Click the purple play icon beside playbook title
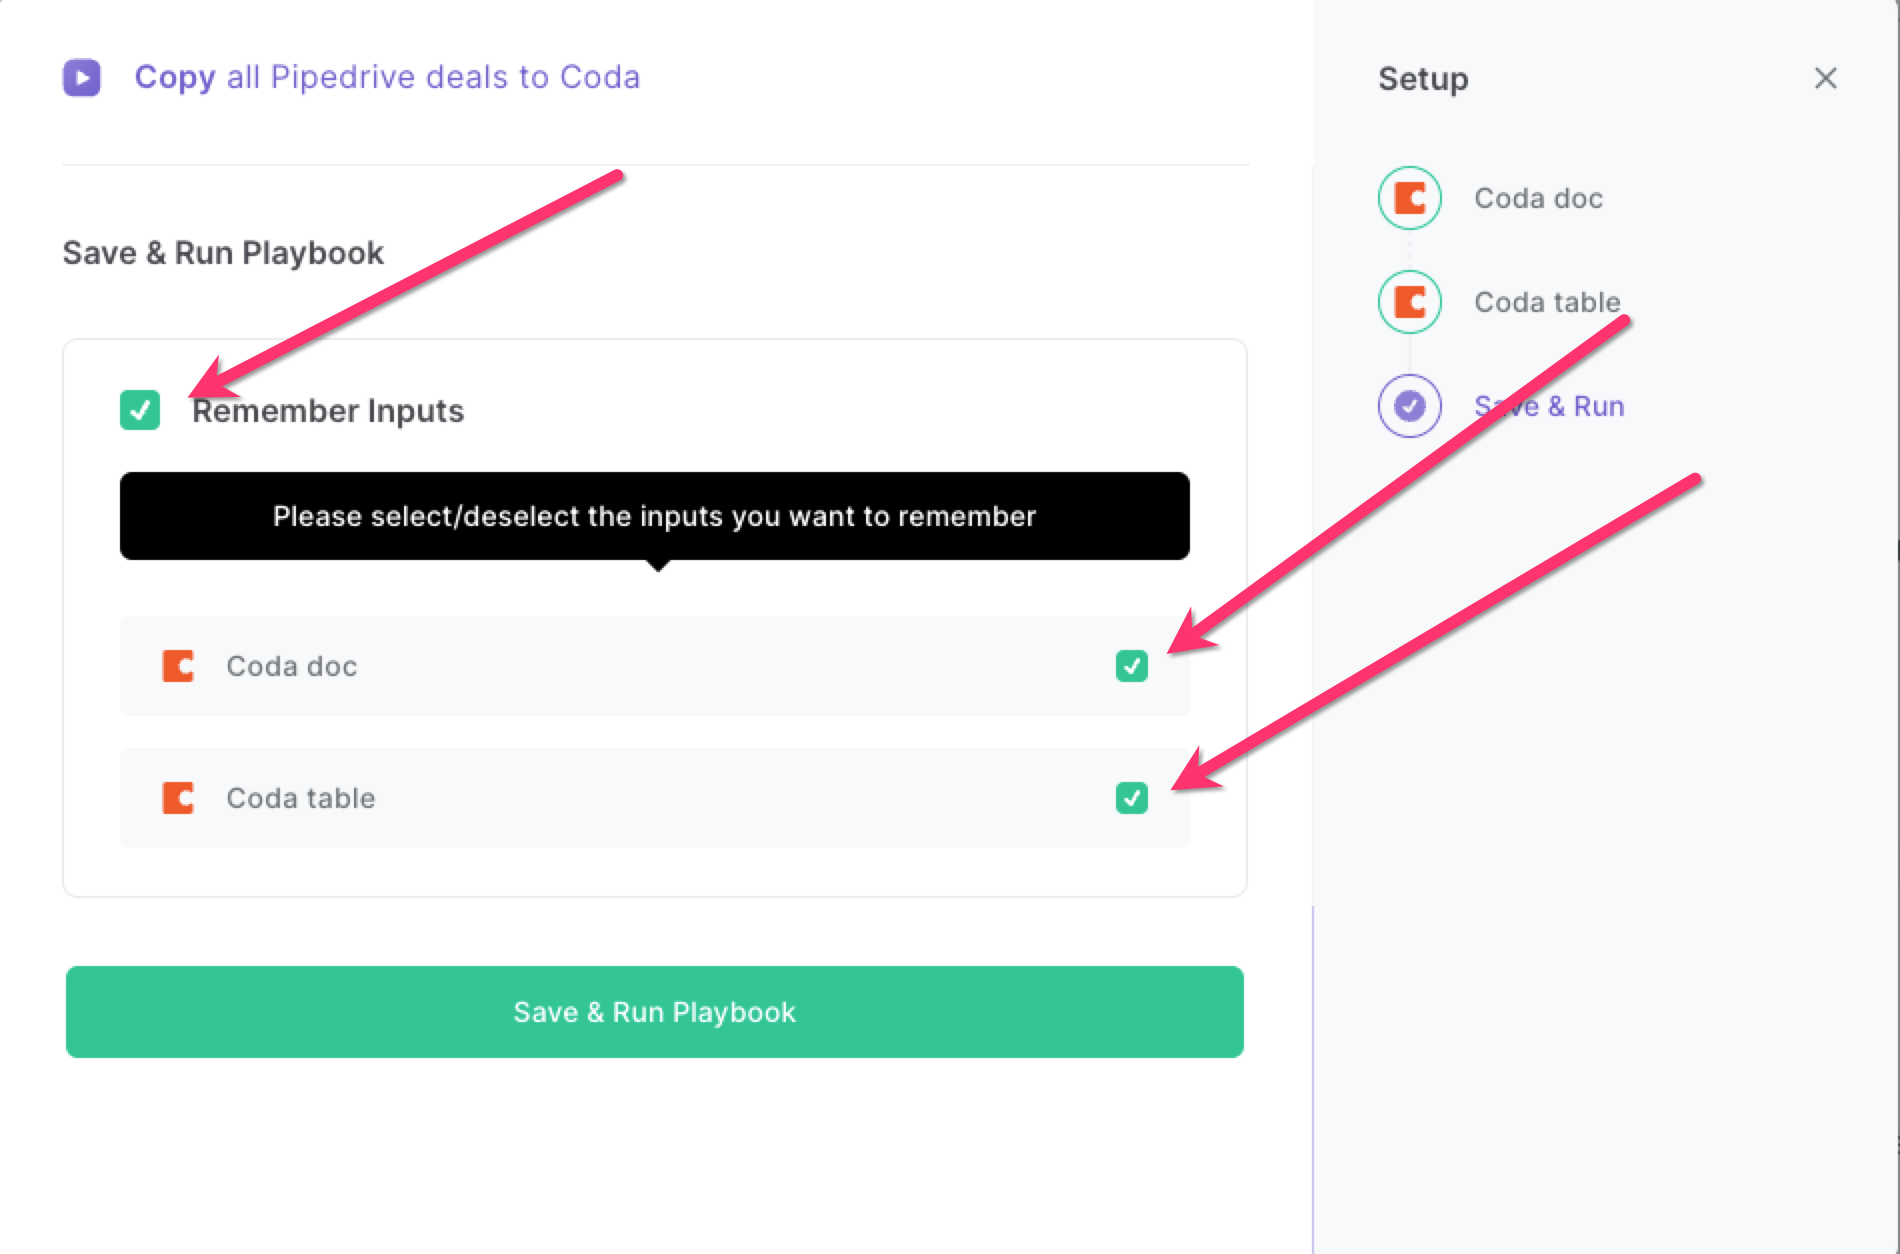 point(82,77)
